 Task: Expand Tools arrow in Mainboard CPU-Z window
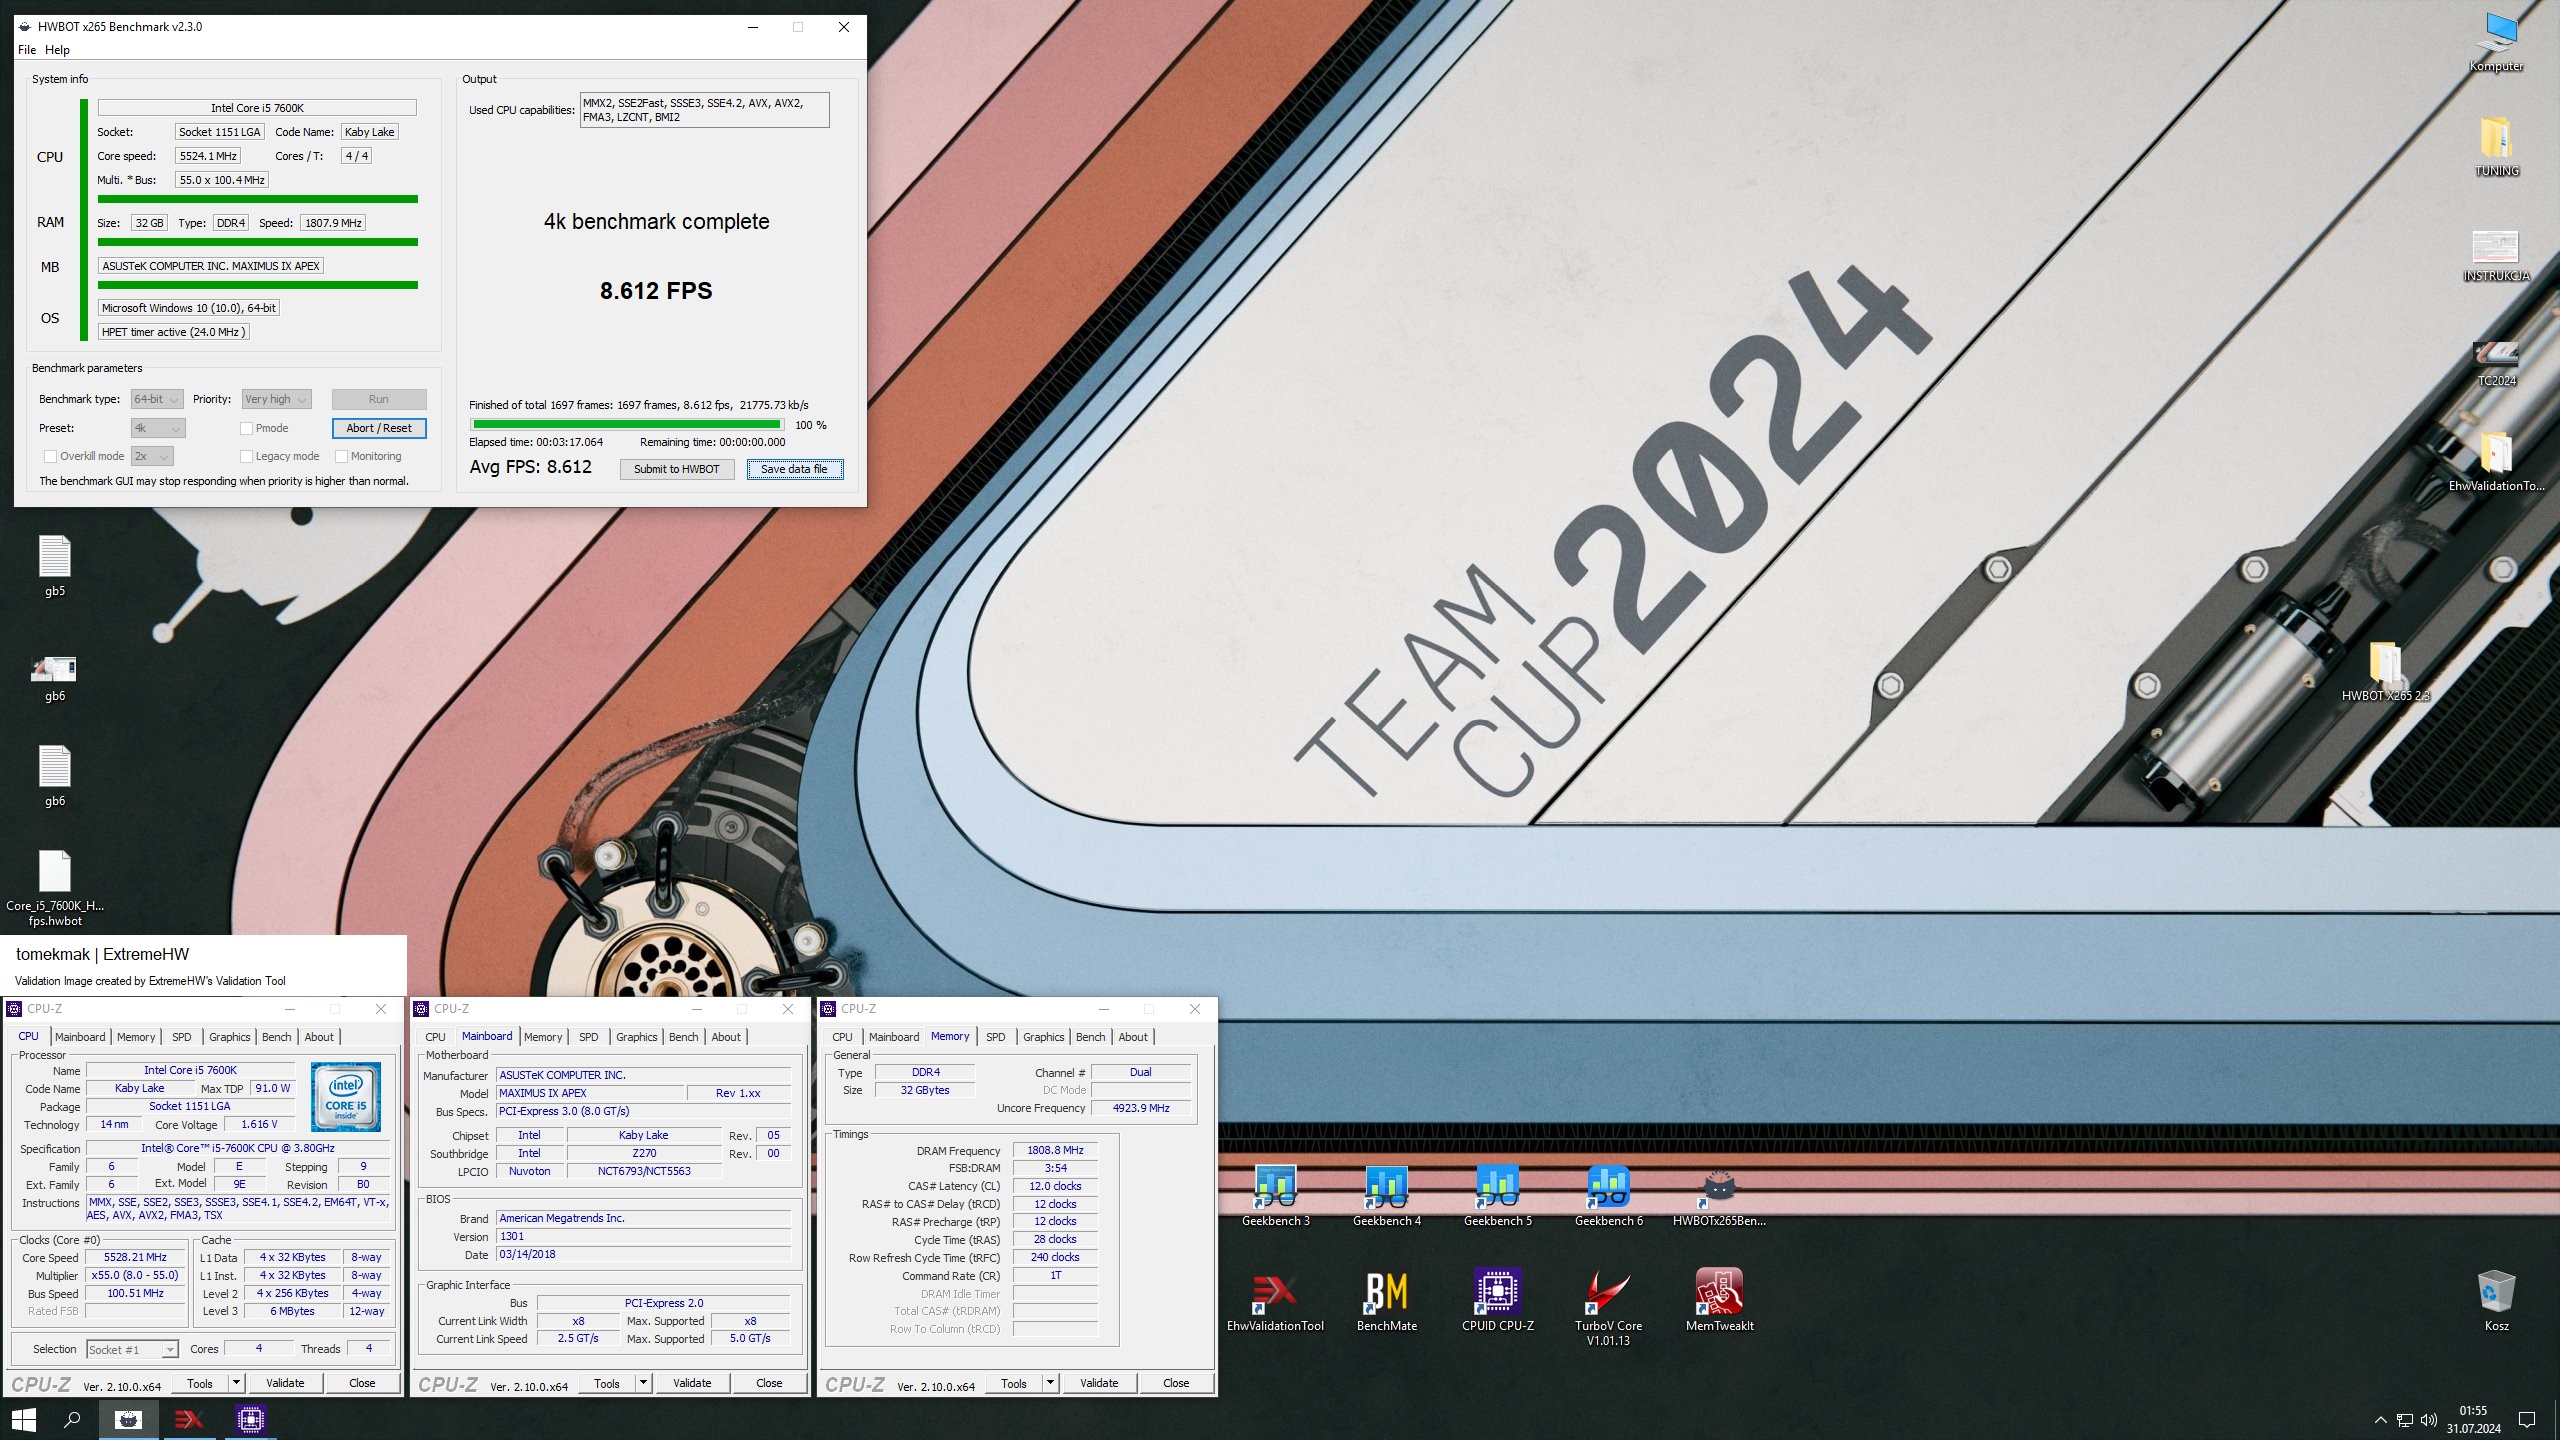click(x=644, y=1383)
